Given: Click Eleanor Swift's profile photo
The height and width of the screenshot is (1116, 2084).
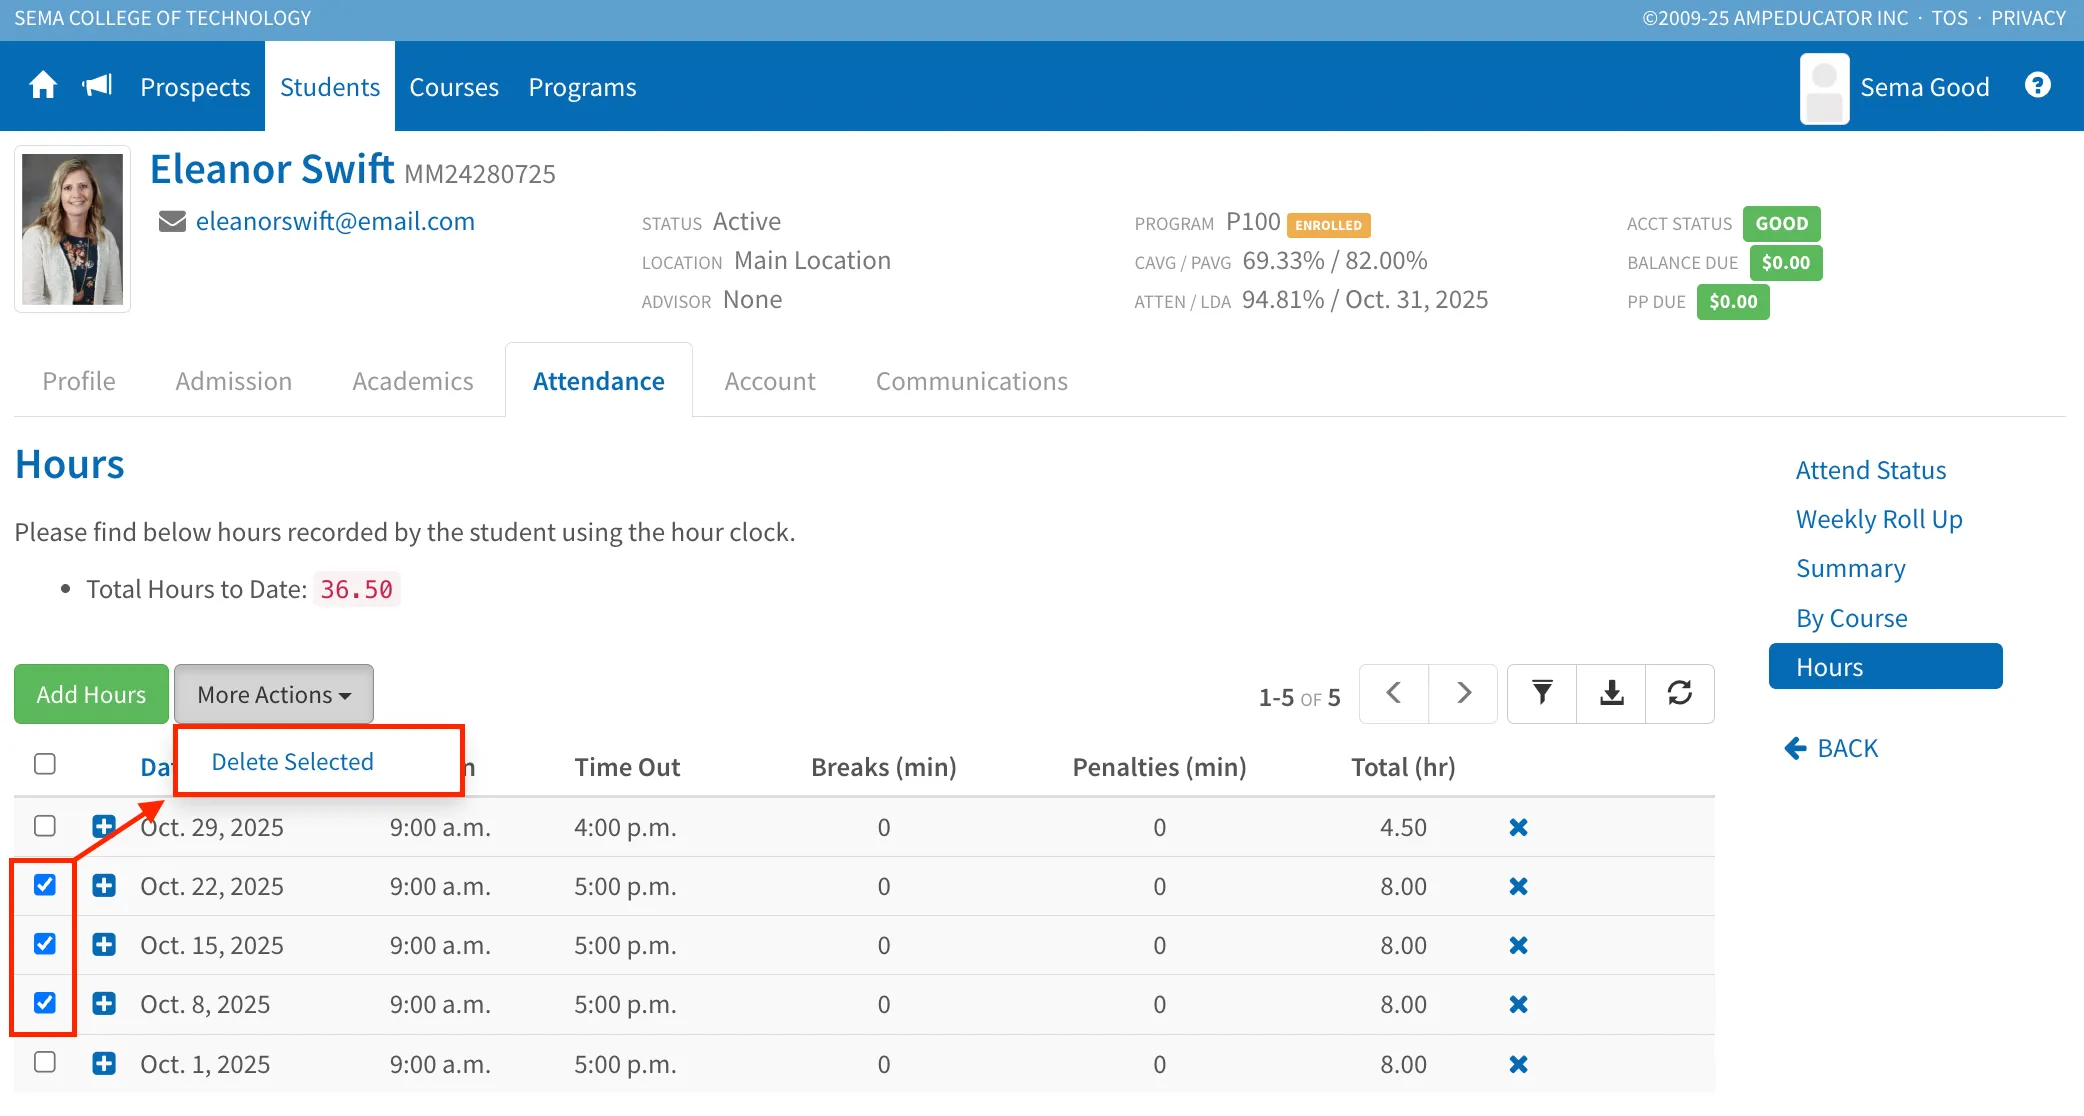Looking at the screenshot, I should (73, 229).
